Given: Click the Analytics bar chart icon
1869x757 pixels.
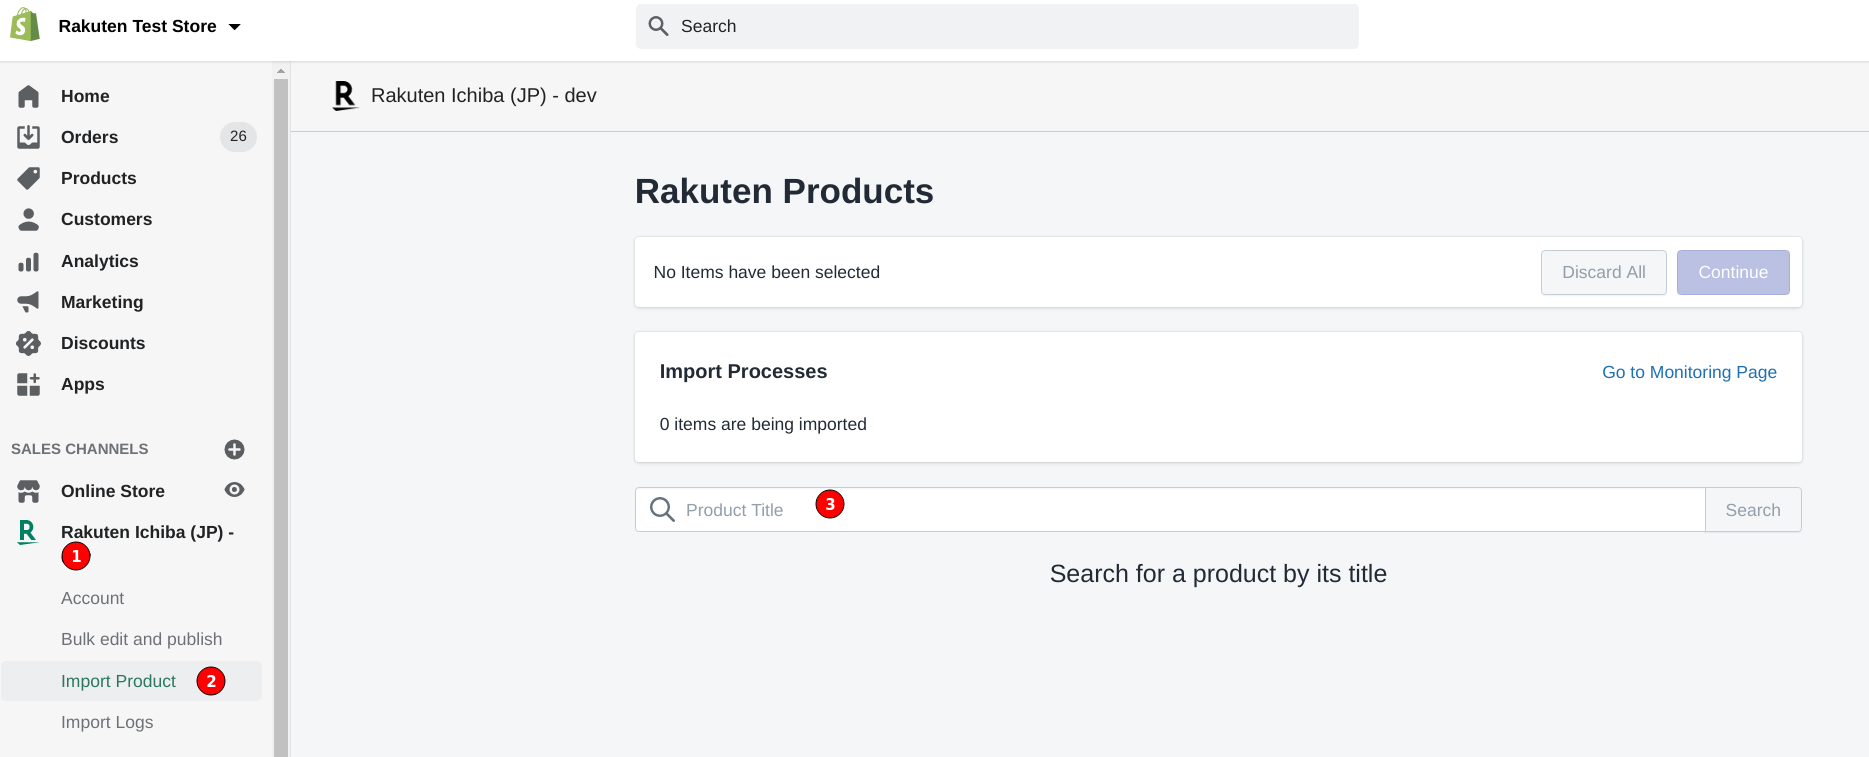Looking at the screenshot, I should click(29, 261).
